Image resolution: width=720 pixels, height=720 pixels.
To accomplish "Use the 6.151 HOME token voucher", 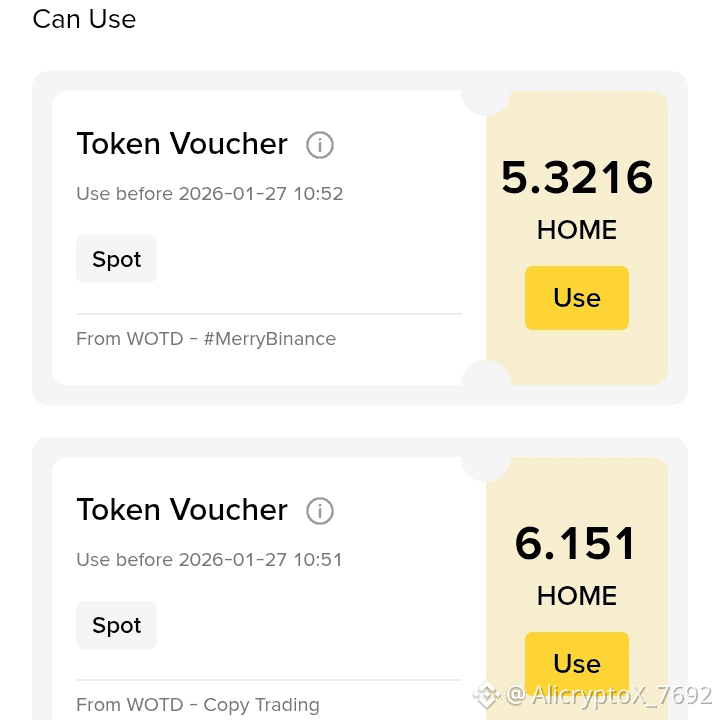I will click(576, 663).
